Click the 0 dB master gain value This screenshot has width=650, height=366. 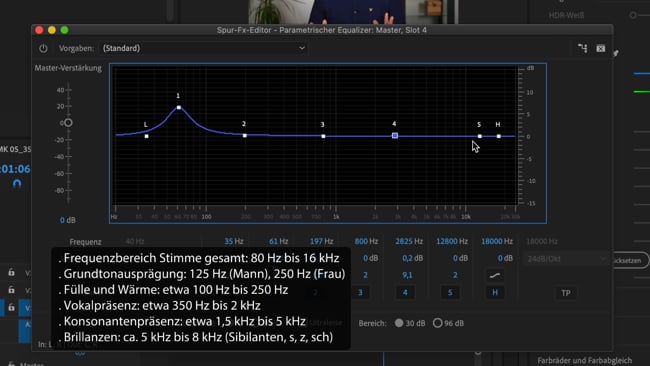tap(68, 220)
